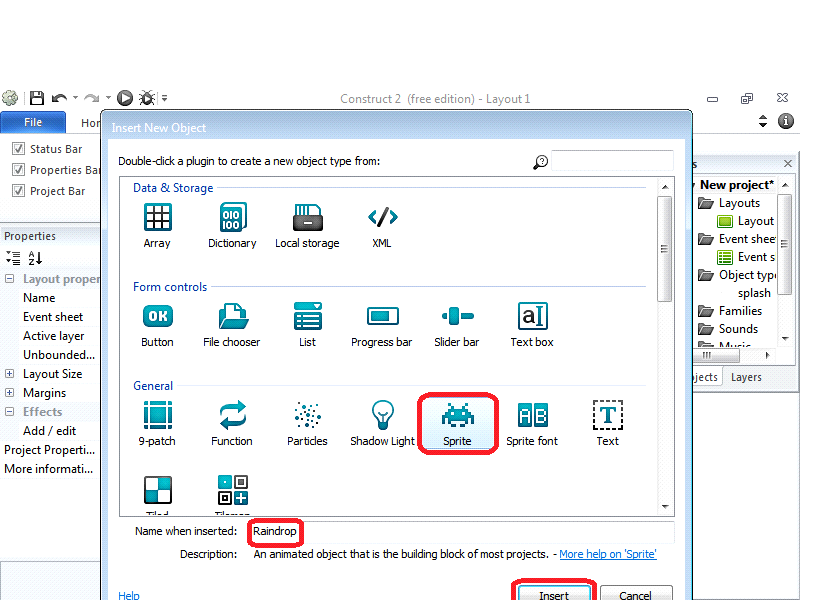Image resolution: width=819 pixels, height=600 pixels.
Task: Collapse the Layout properties section
Action: pyautogui.click(x=9, y=279)
